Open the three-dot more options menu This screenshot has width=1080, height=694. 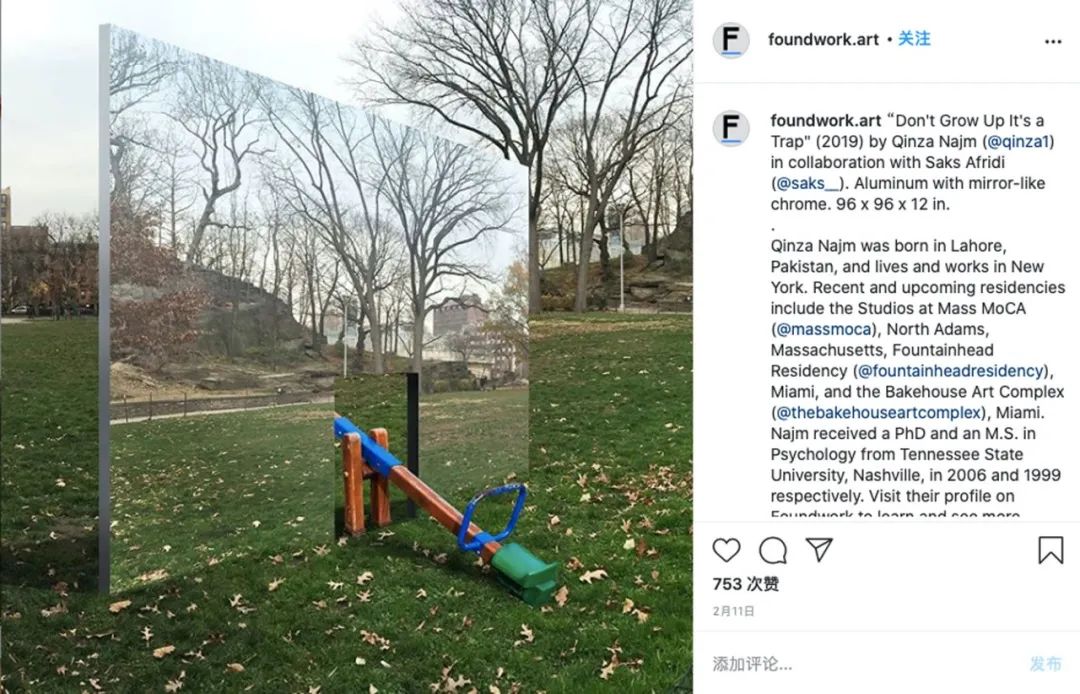1052,42
